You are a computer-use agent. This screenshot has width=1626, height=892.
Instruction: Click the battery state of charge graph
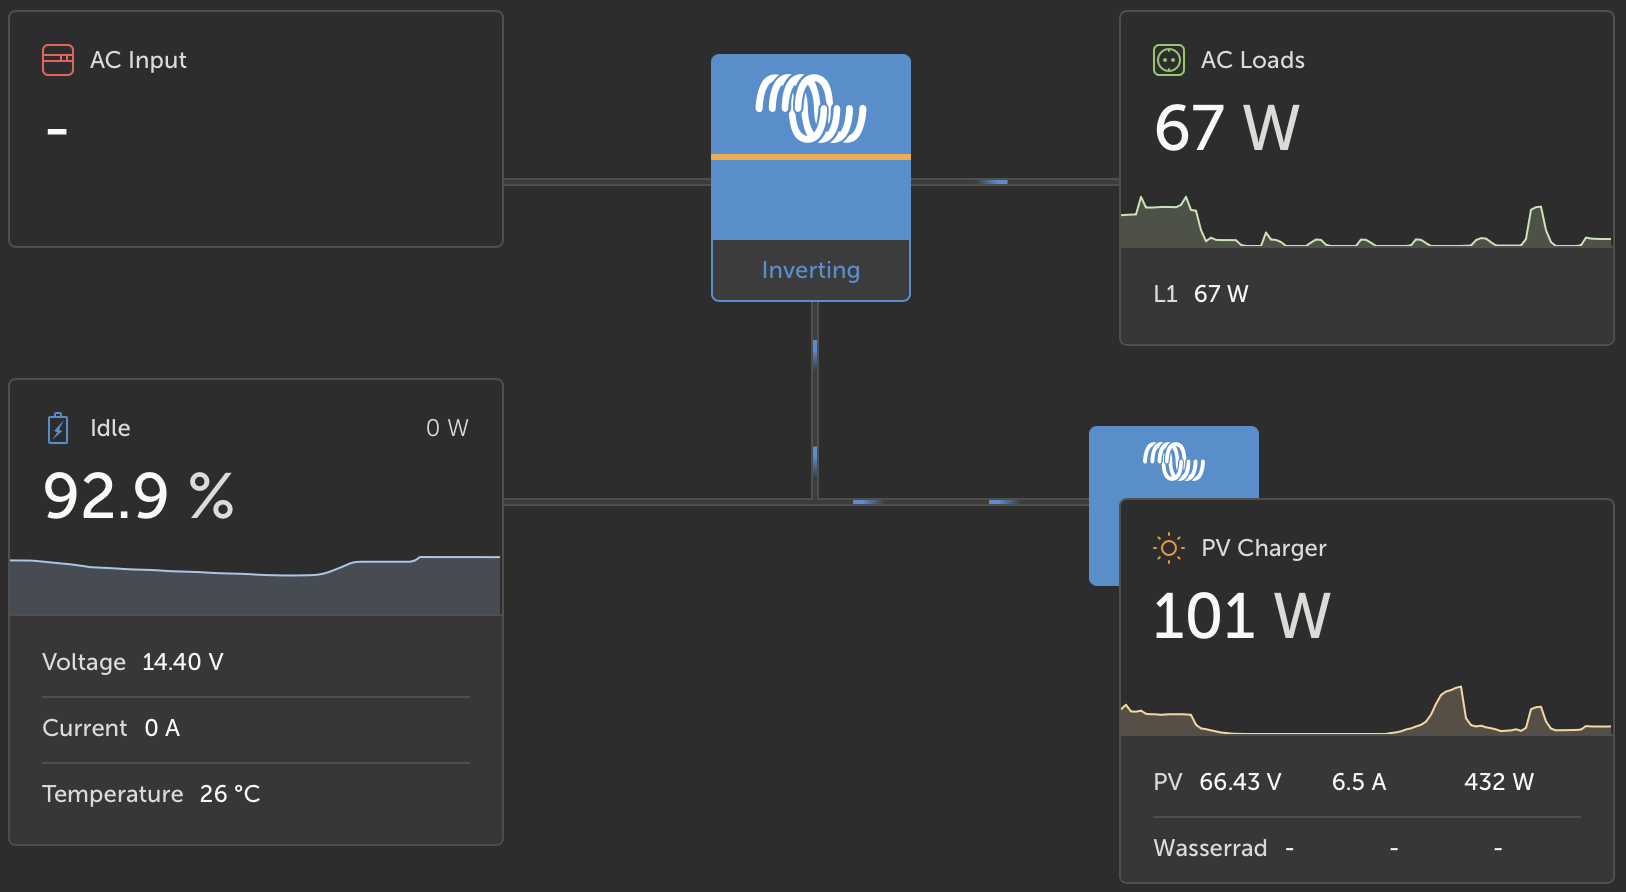point(255,585)
